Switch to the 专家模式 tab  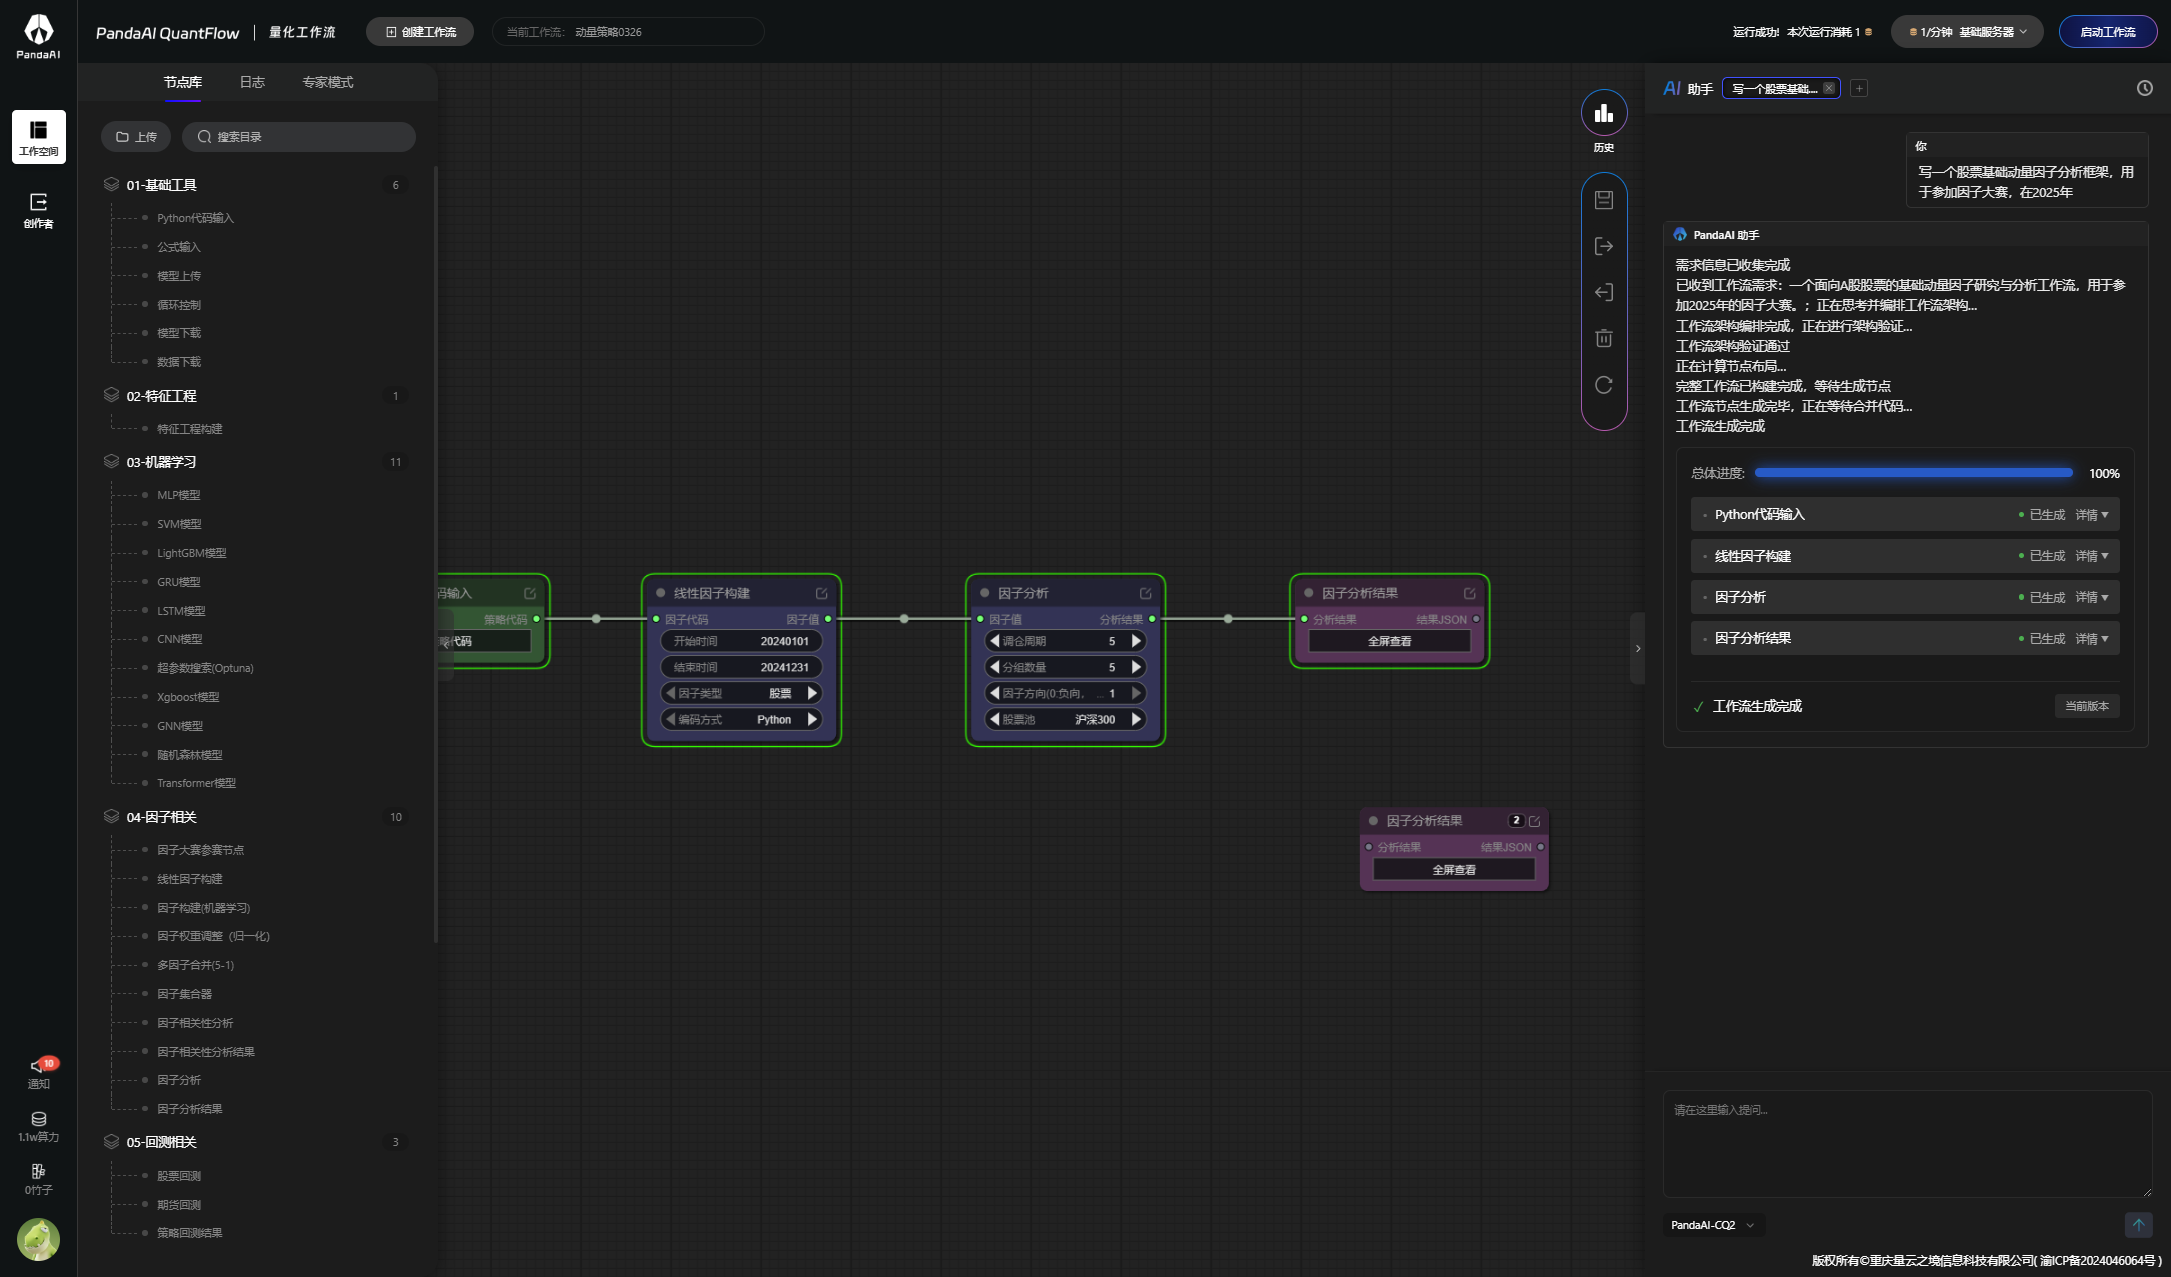pyautogui.click(x=328, y=82)
